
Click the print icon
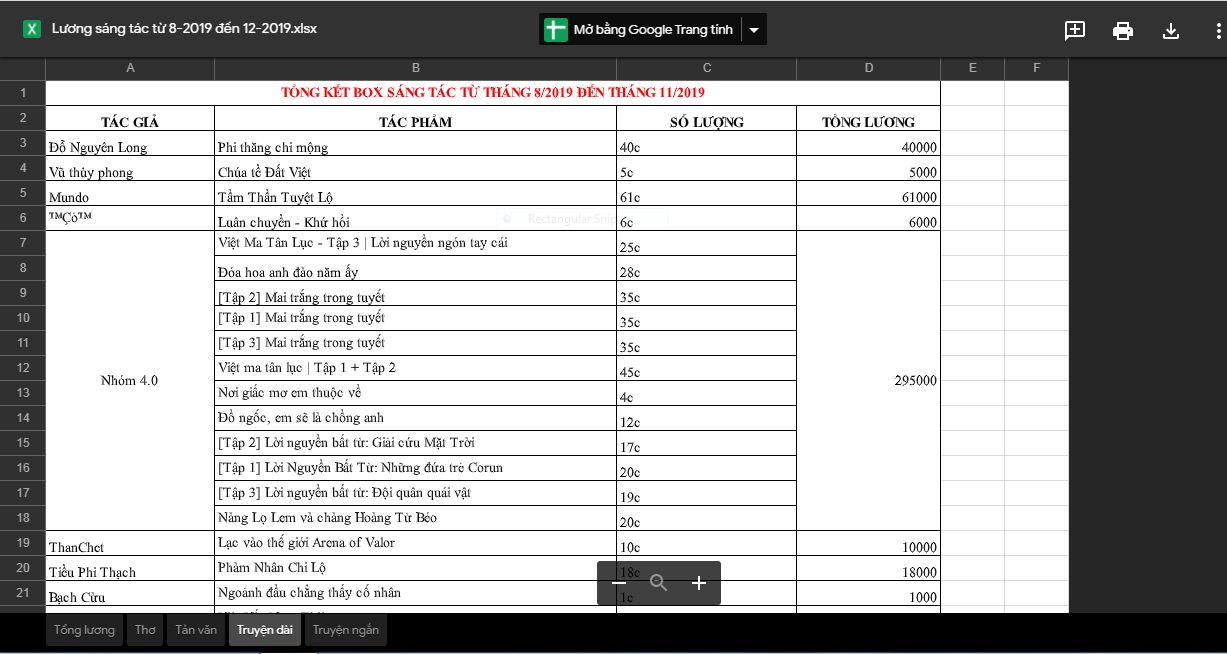click(x=1123, y=30)
